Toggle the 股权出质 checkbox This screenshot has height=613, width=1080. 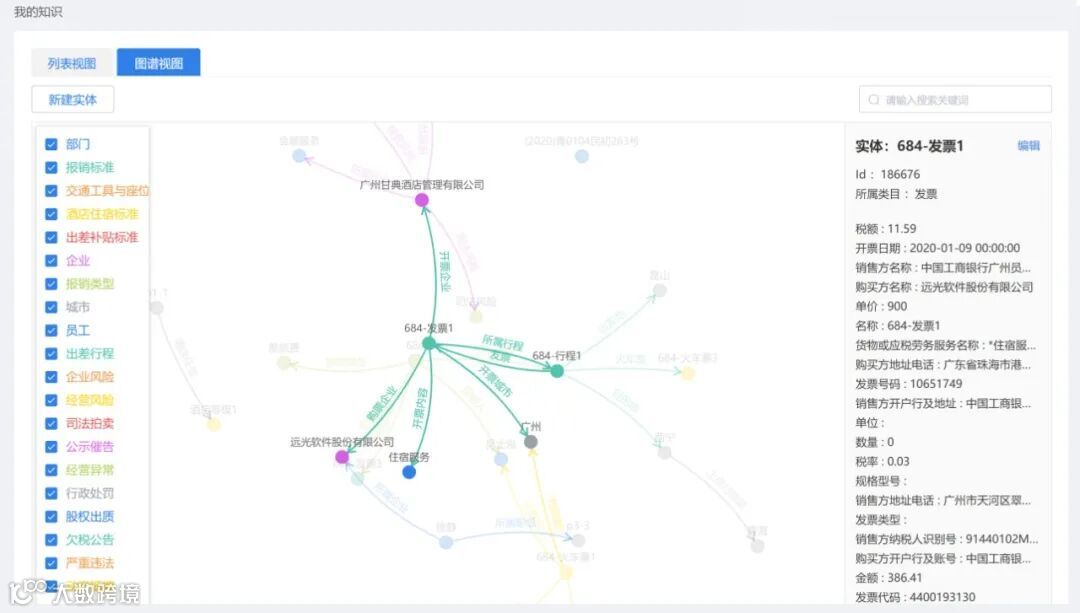[x=51, y=517]
